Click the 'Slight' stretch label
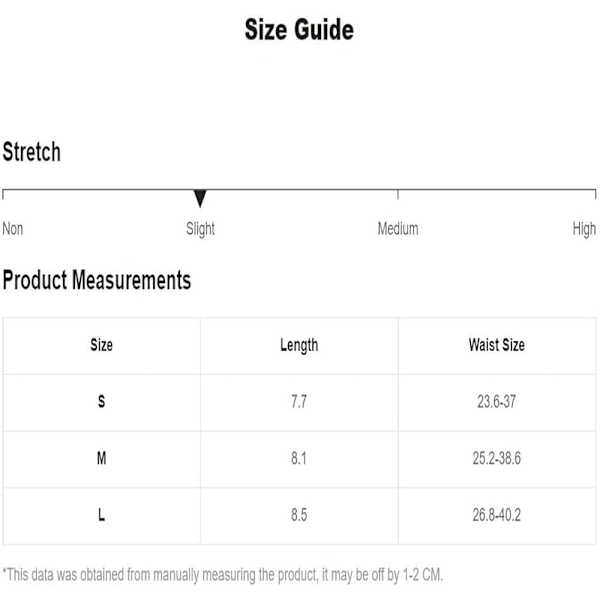The width and height of the screenshot is (600, 600). point(200,229)
